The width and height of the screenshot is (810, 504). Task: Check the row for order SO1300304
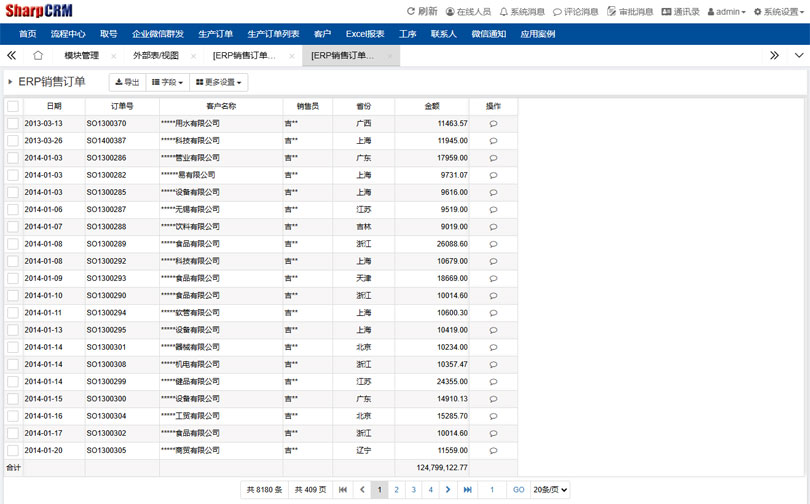click(13, 416)
